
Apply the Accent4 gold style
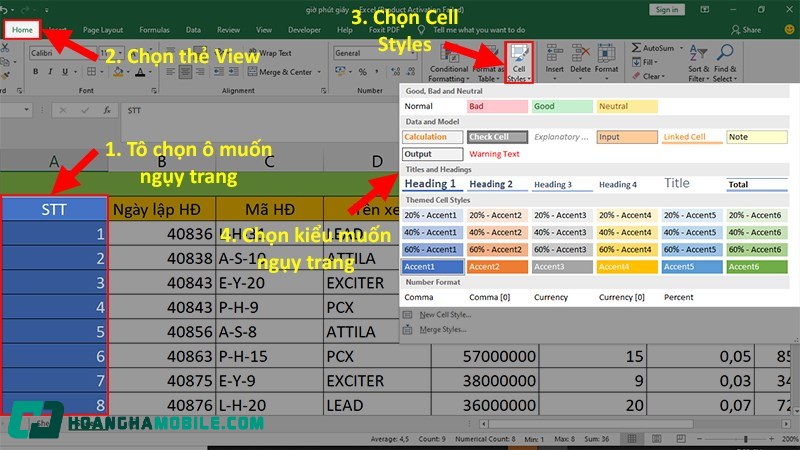pos(627,266)
